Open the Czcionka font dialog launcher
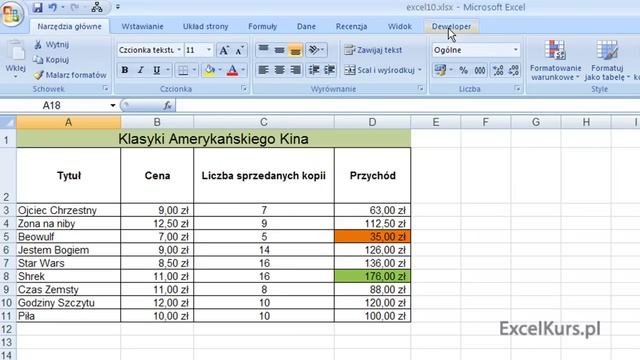This screenshot has width=640, height=360. pos(244,89)
